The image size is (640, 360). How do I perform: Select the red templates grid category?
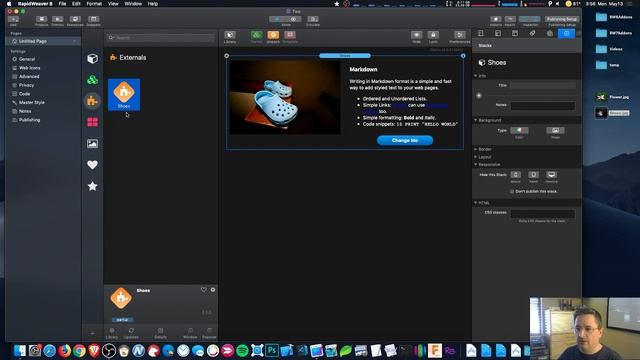92,122
